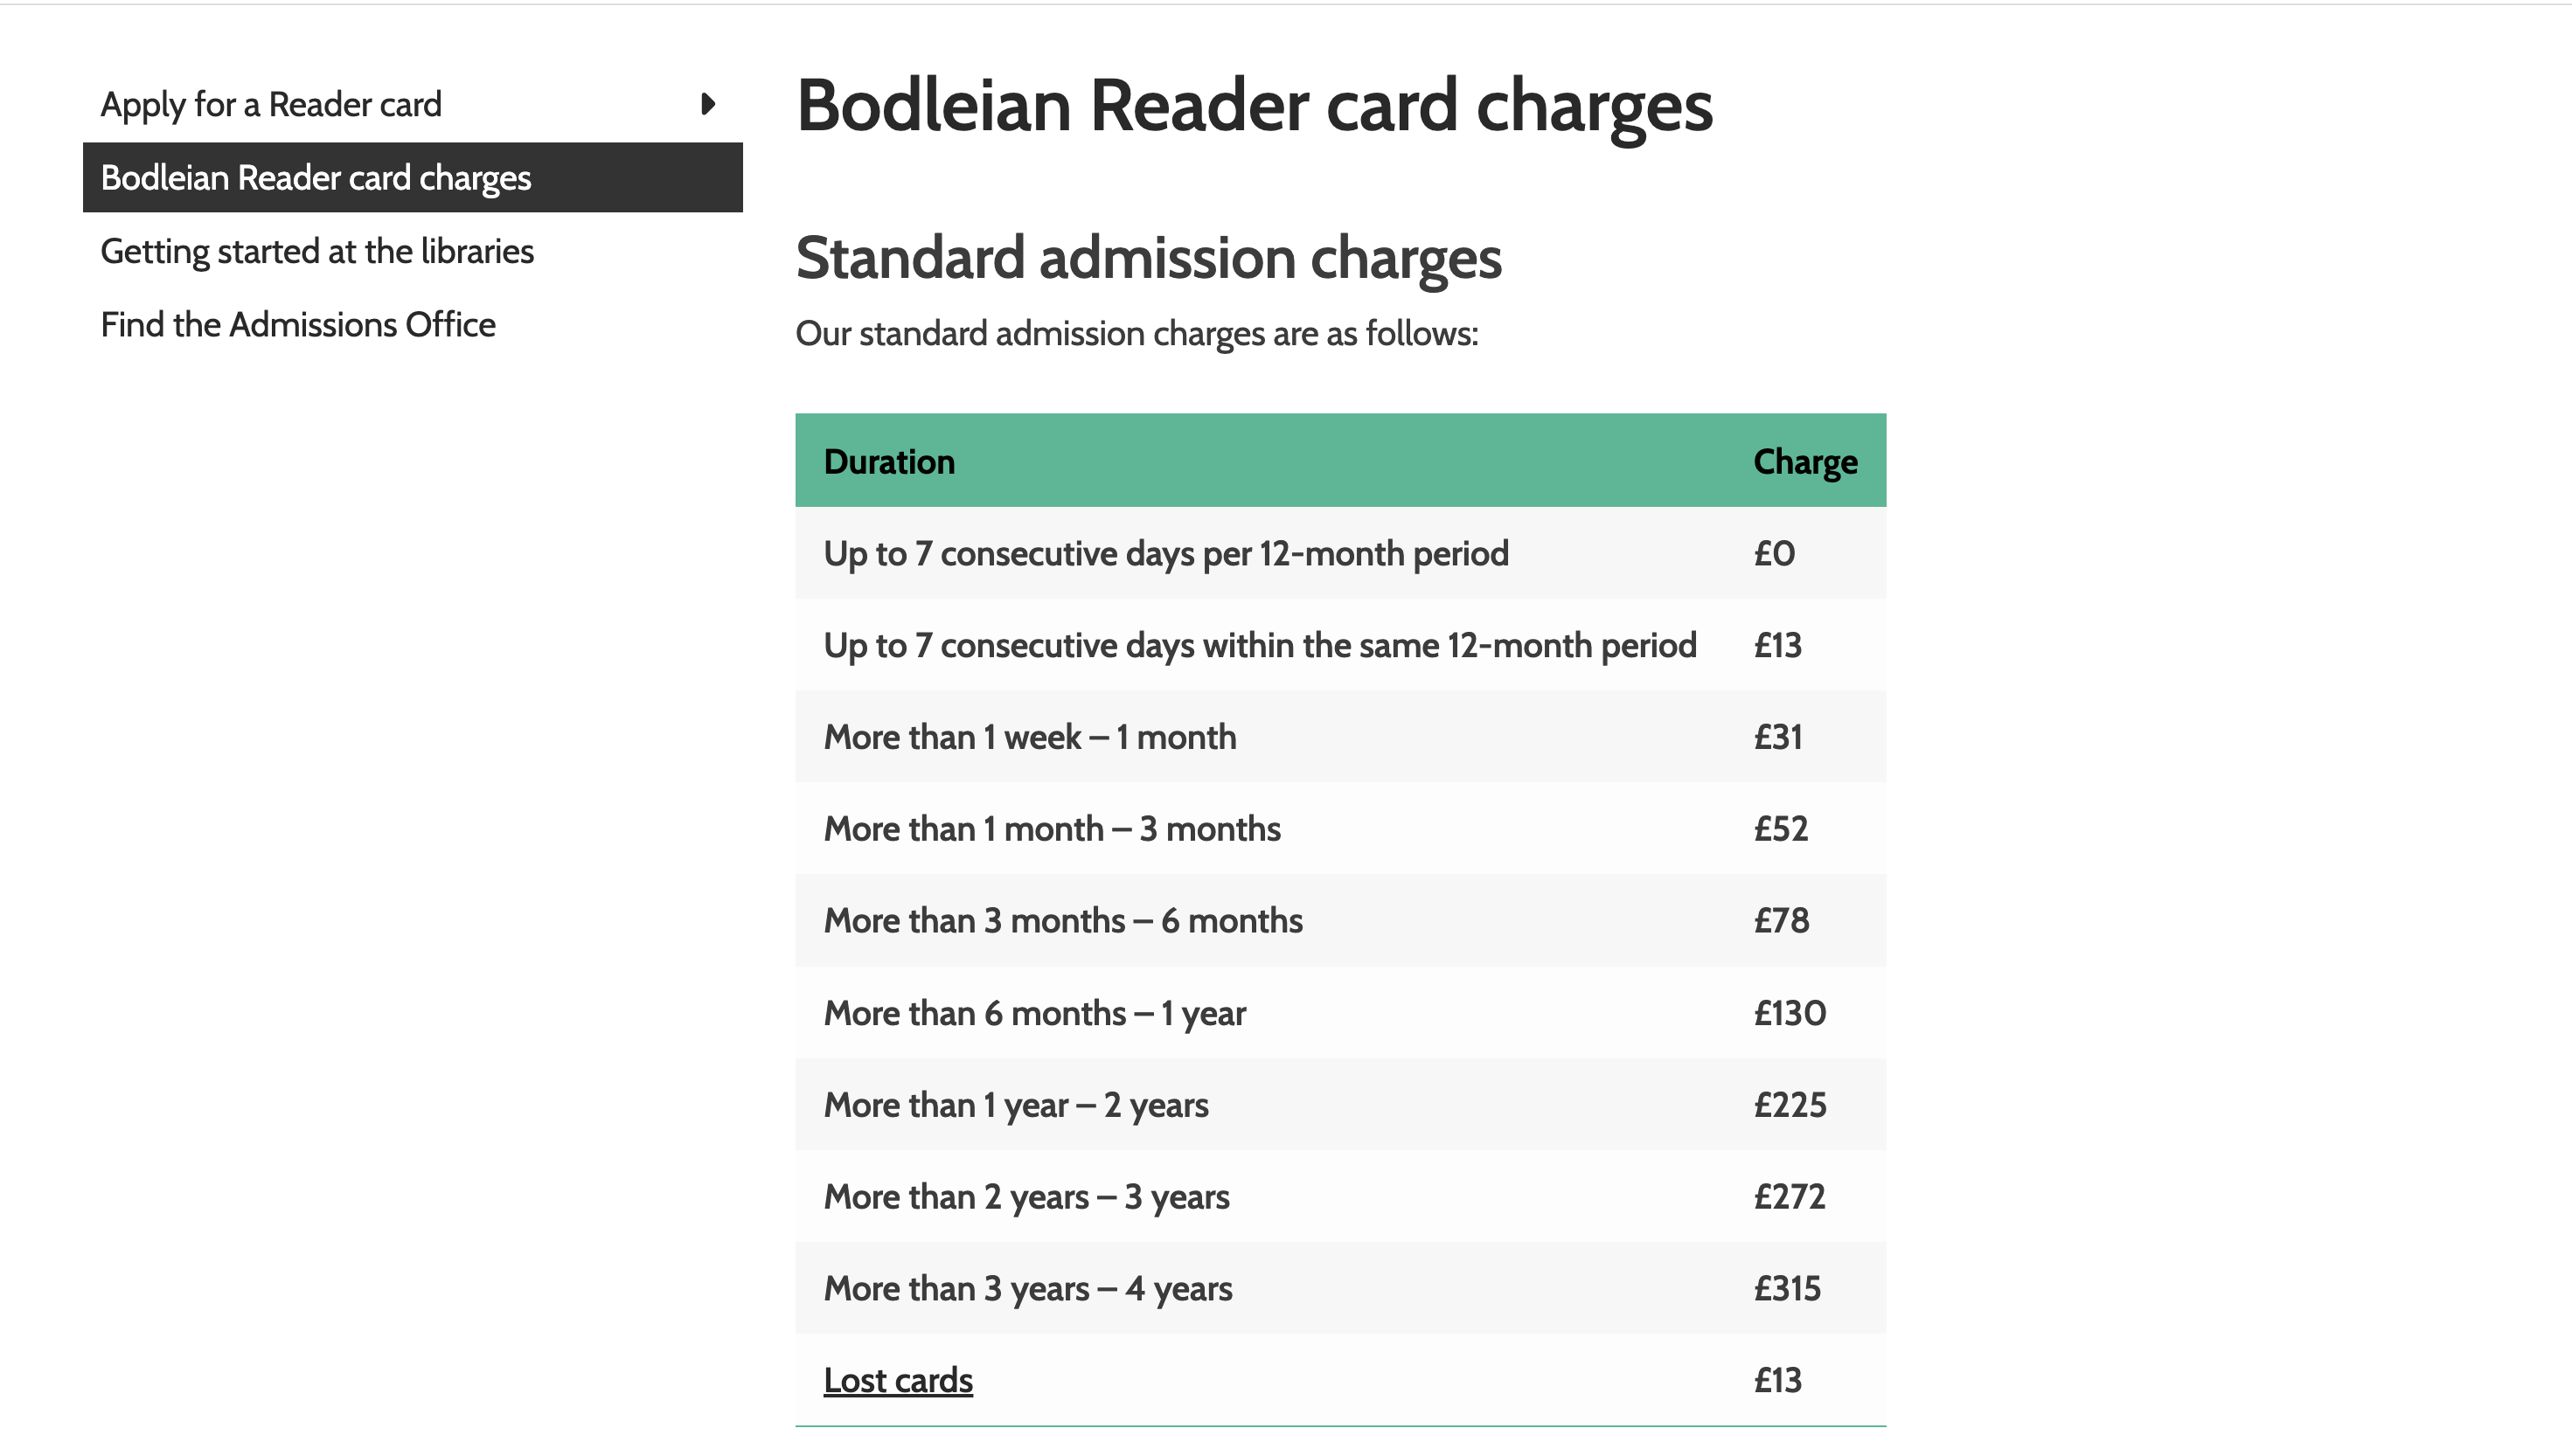Image resolution: width=2572 pixels, height=1456 pixels.
Task: Follow the Lost cards link
Action: click(898, 1381)
